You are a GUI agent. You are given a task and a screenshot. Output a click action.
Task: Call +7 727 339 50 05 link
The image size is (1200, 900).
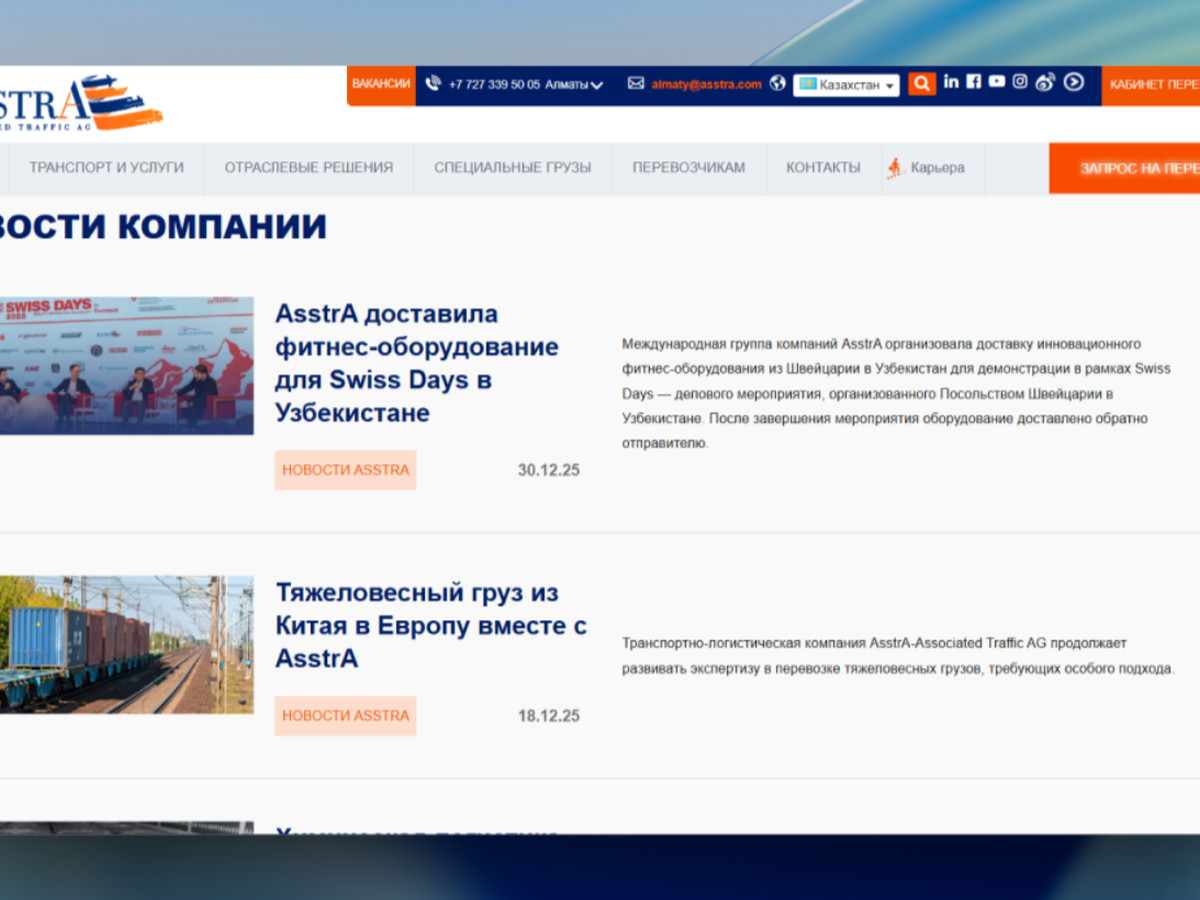tap(494, 85)
